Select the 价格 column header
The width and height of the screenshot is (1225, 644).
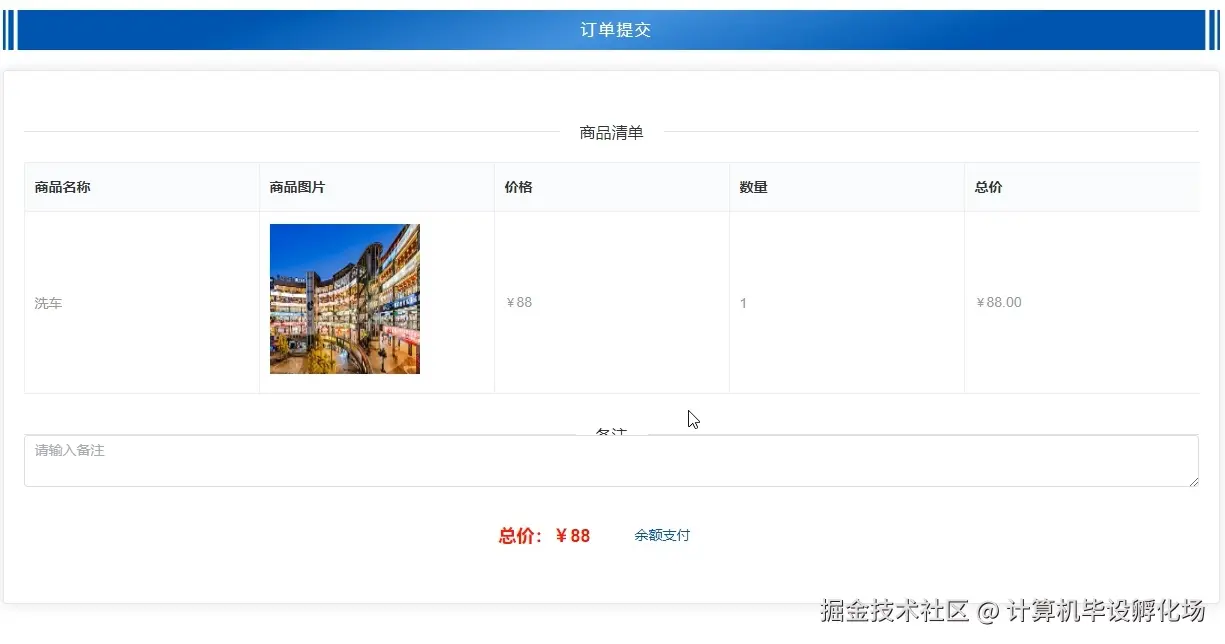coord(519,186)
